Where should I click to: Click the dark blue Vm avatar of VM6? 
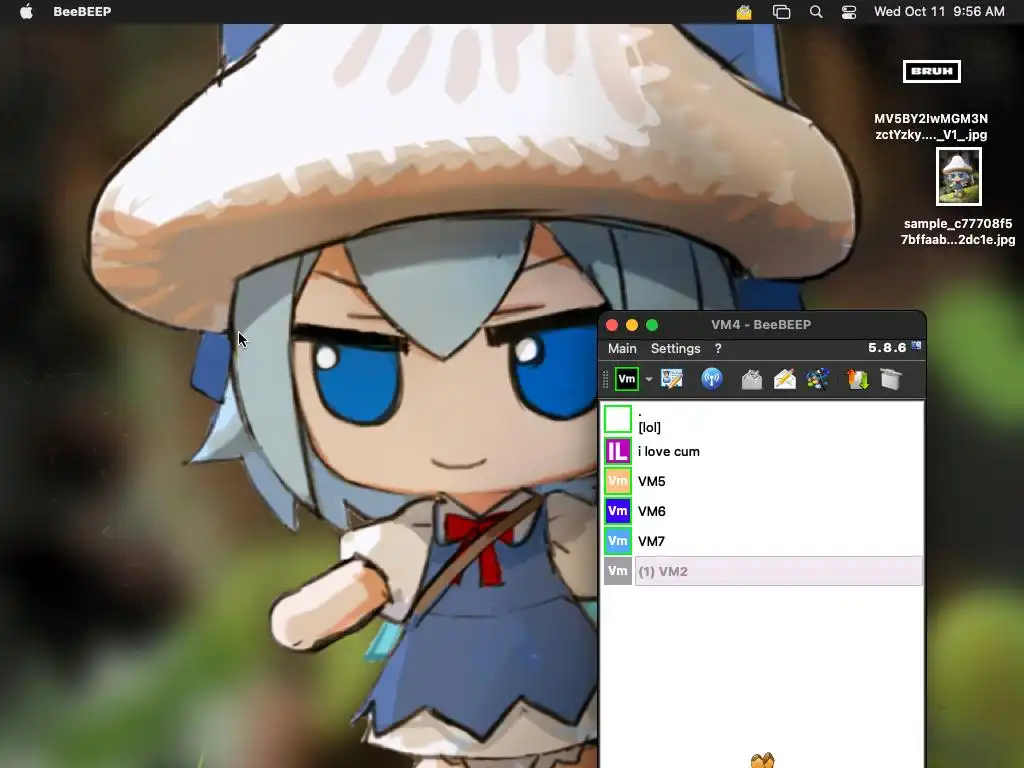coord(617,511)
